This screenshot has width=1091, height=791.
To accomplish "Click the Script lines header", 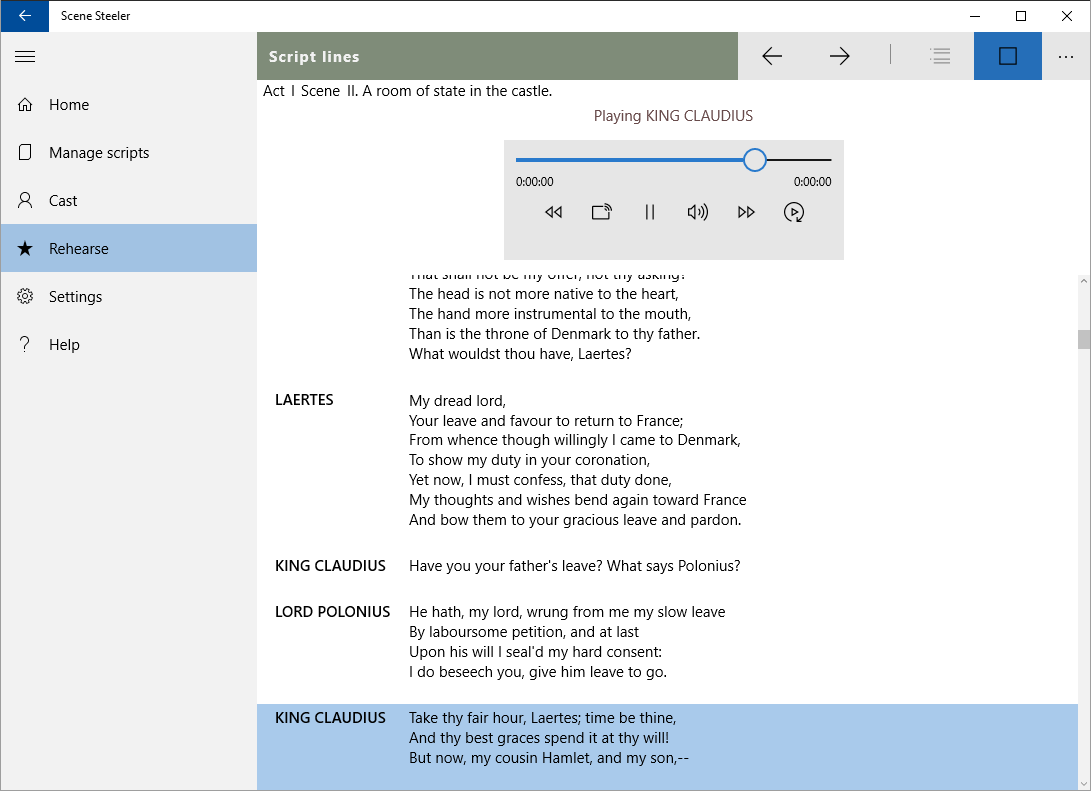I will pos(314,56).
